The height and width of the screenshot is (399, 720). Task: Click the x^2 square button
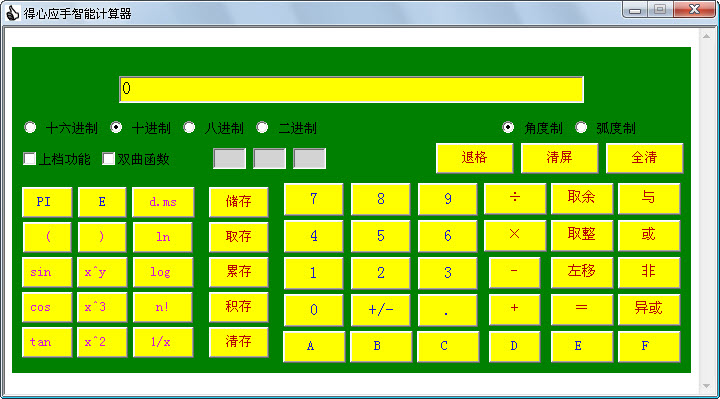click(x=102, y=342)
